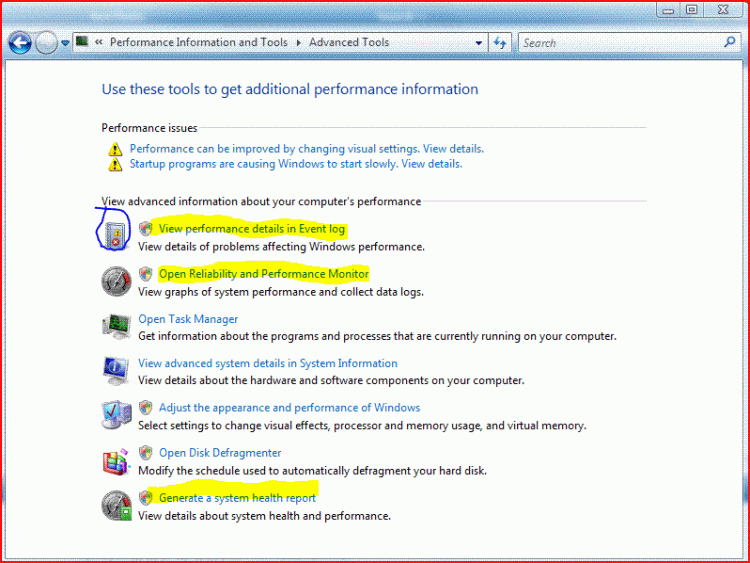Click 'Get information about the programs' description

coord(377,336)
